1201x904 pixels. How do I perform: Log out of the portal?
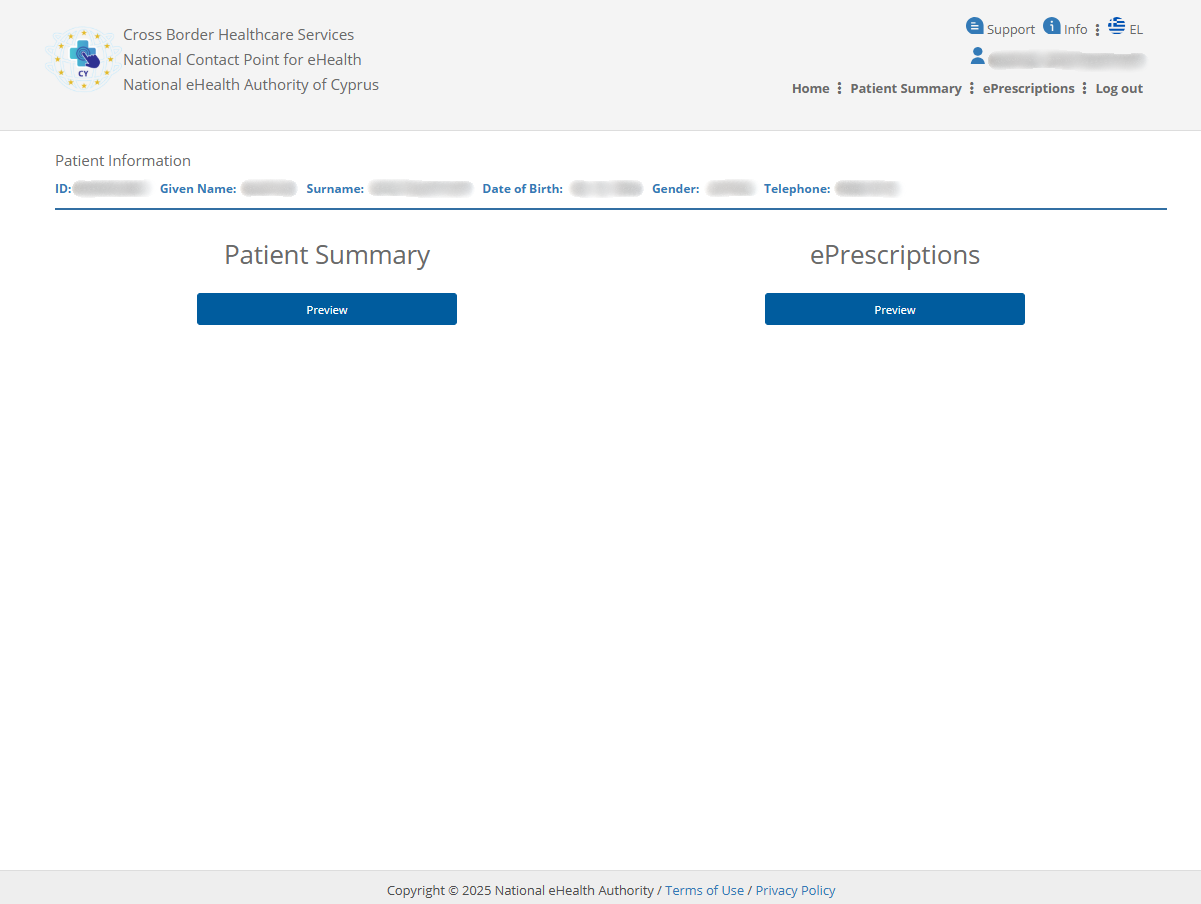click(1118, 88)
